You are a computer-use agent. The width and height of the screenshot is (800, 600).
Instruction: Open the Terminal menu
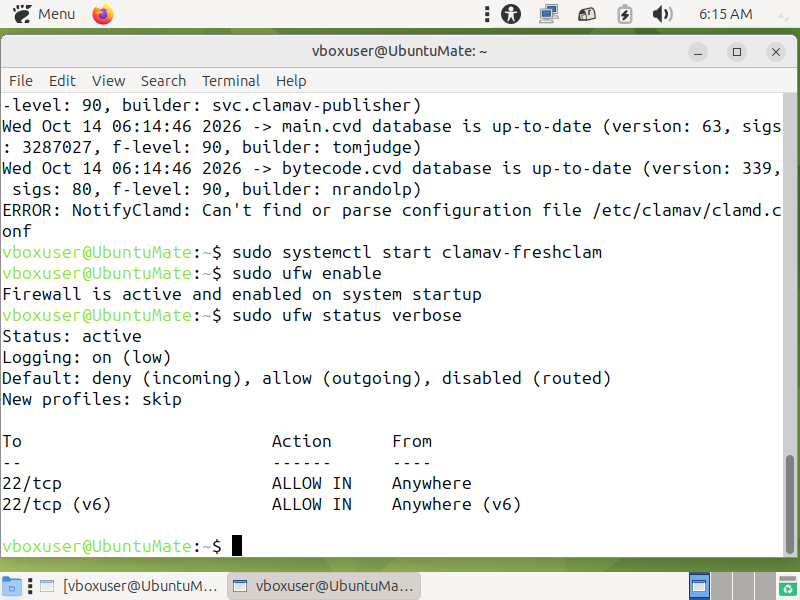[x=231, y=81]
